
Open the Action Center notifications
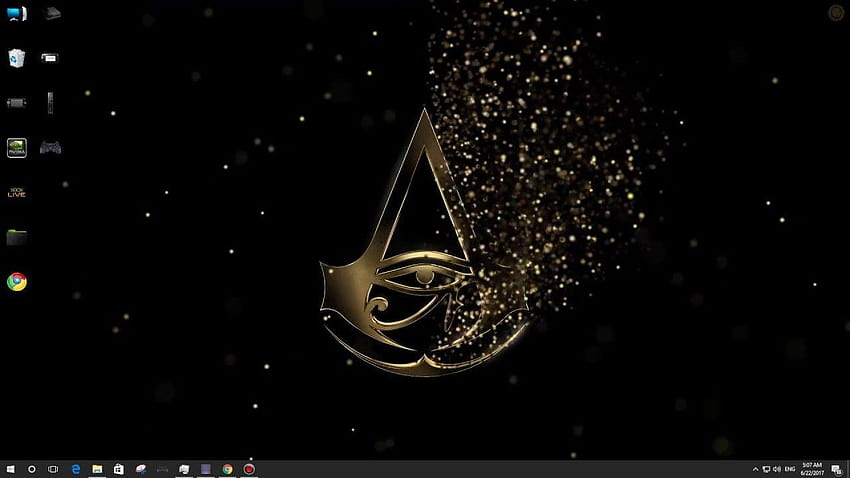pyautogui.click(x=837, y=469)
